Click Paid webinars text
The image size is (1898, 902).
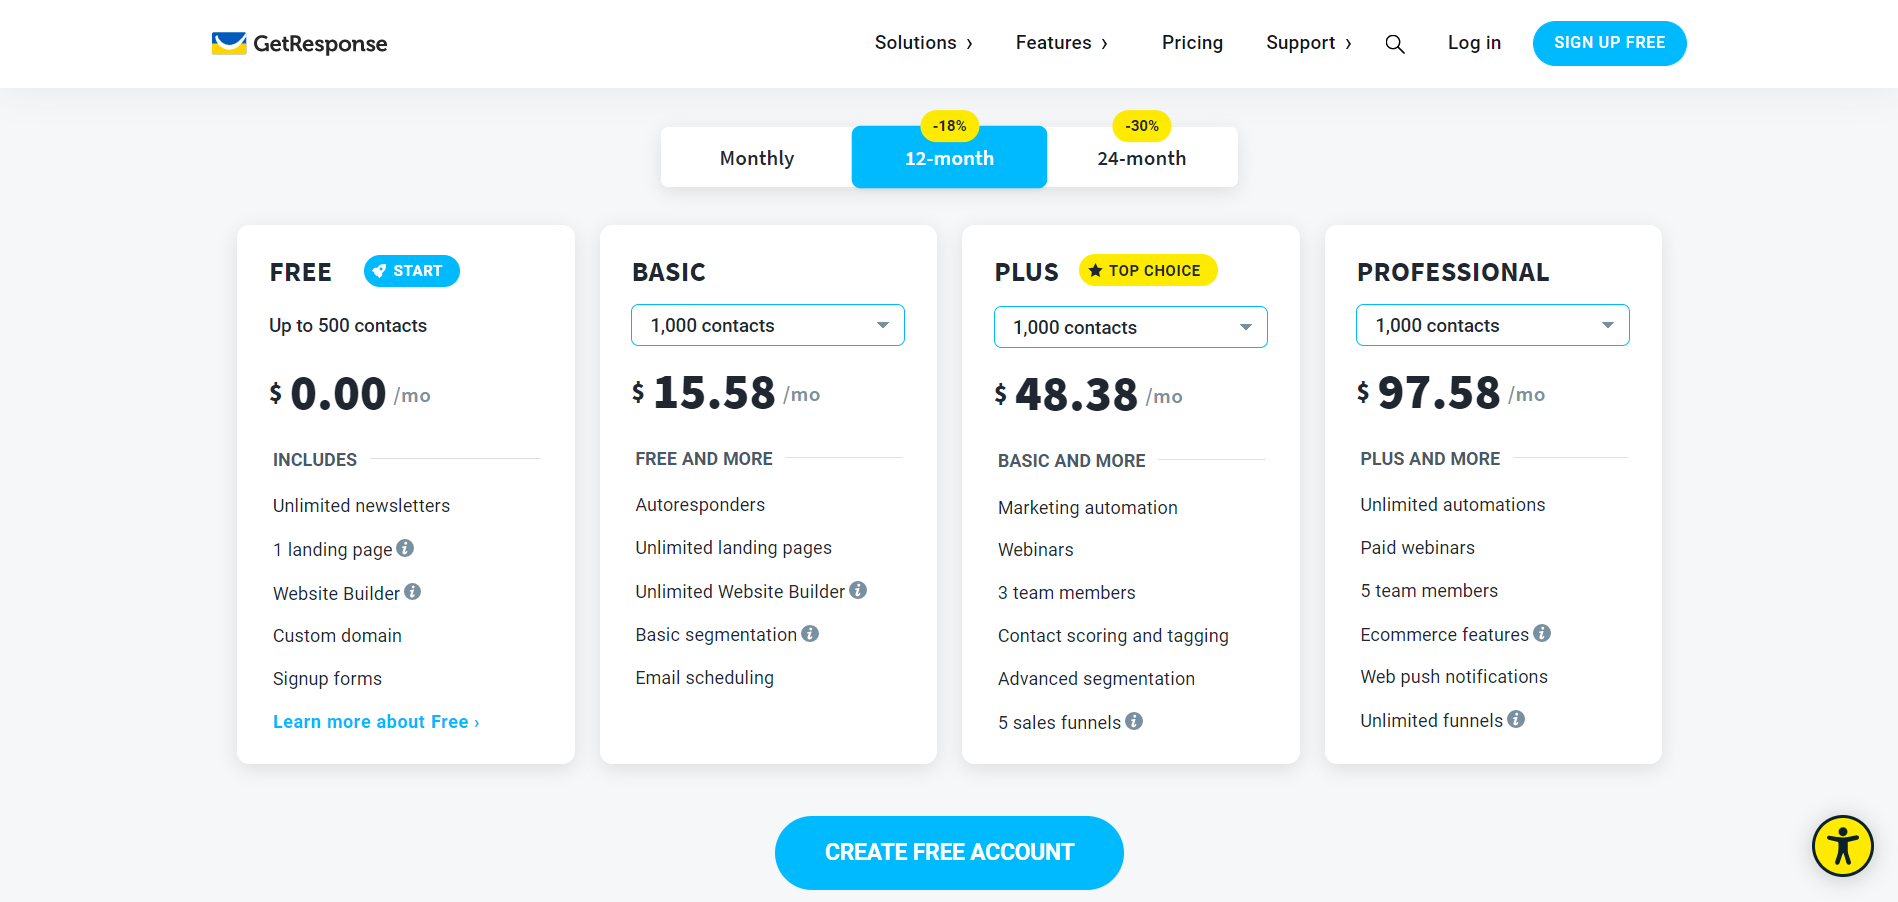(x=1417, y=548)
